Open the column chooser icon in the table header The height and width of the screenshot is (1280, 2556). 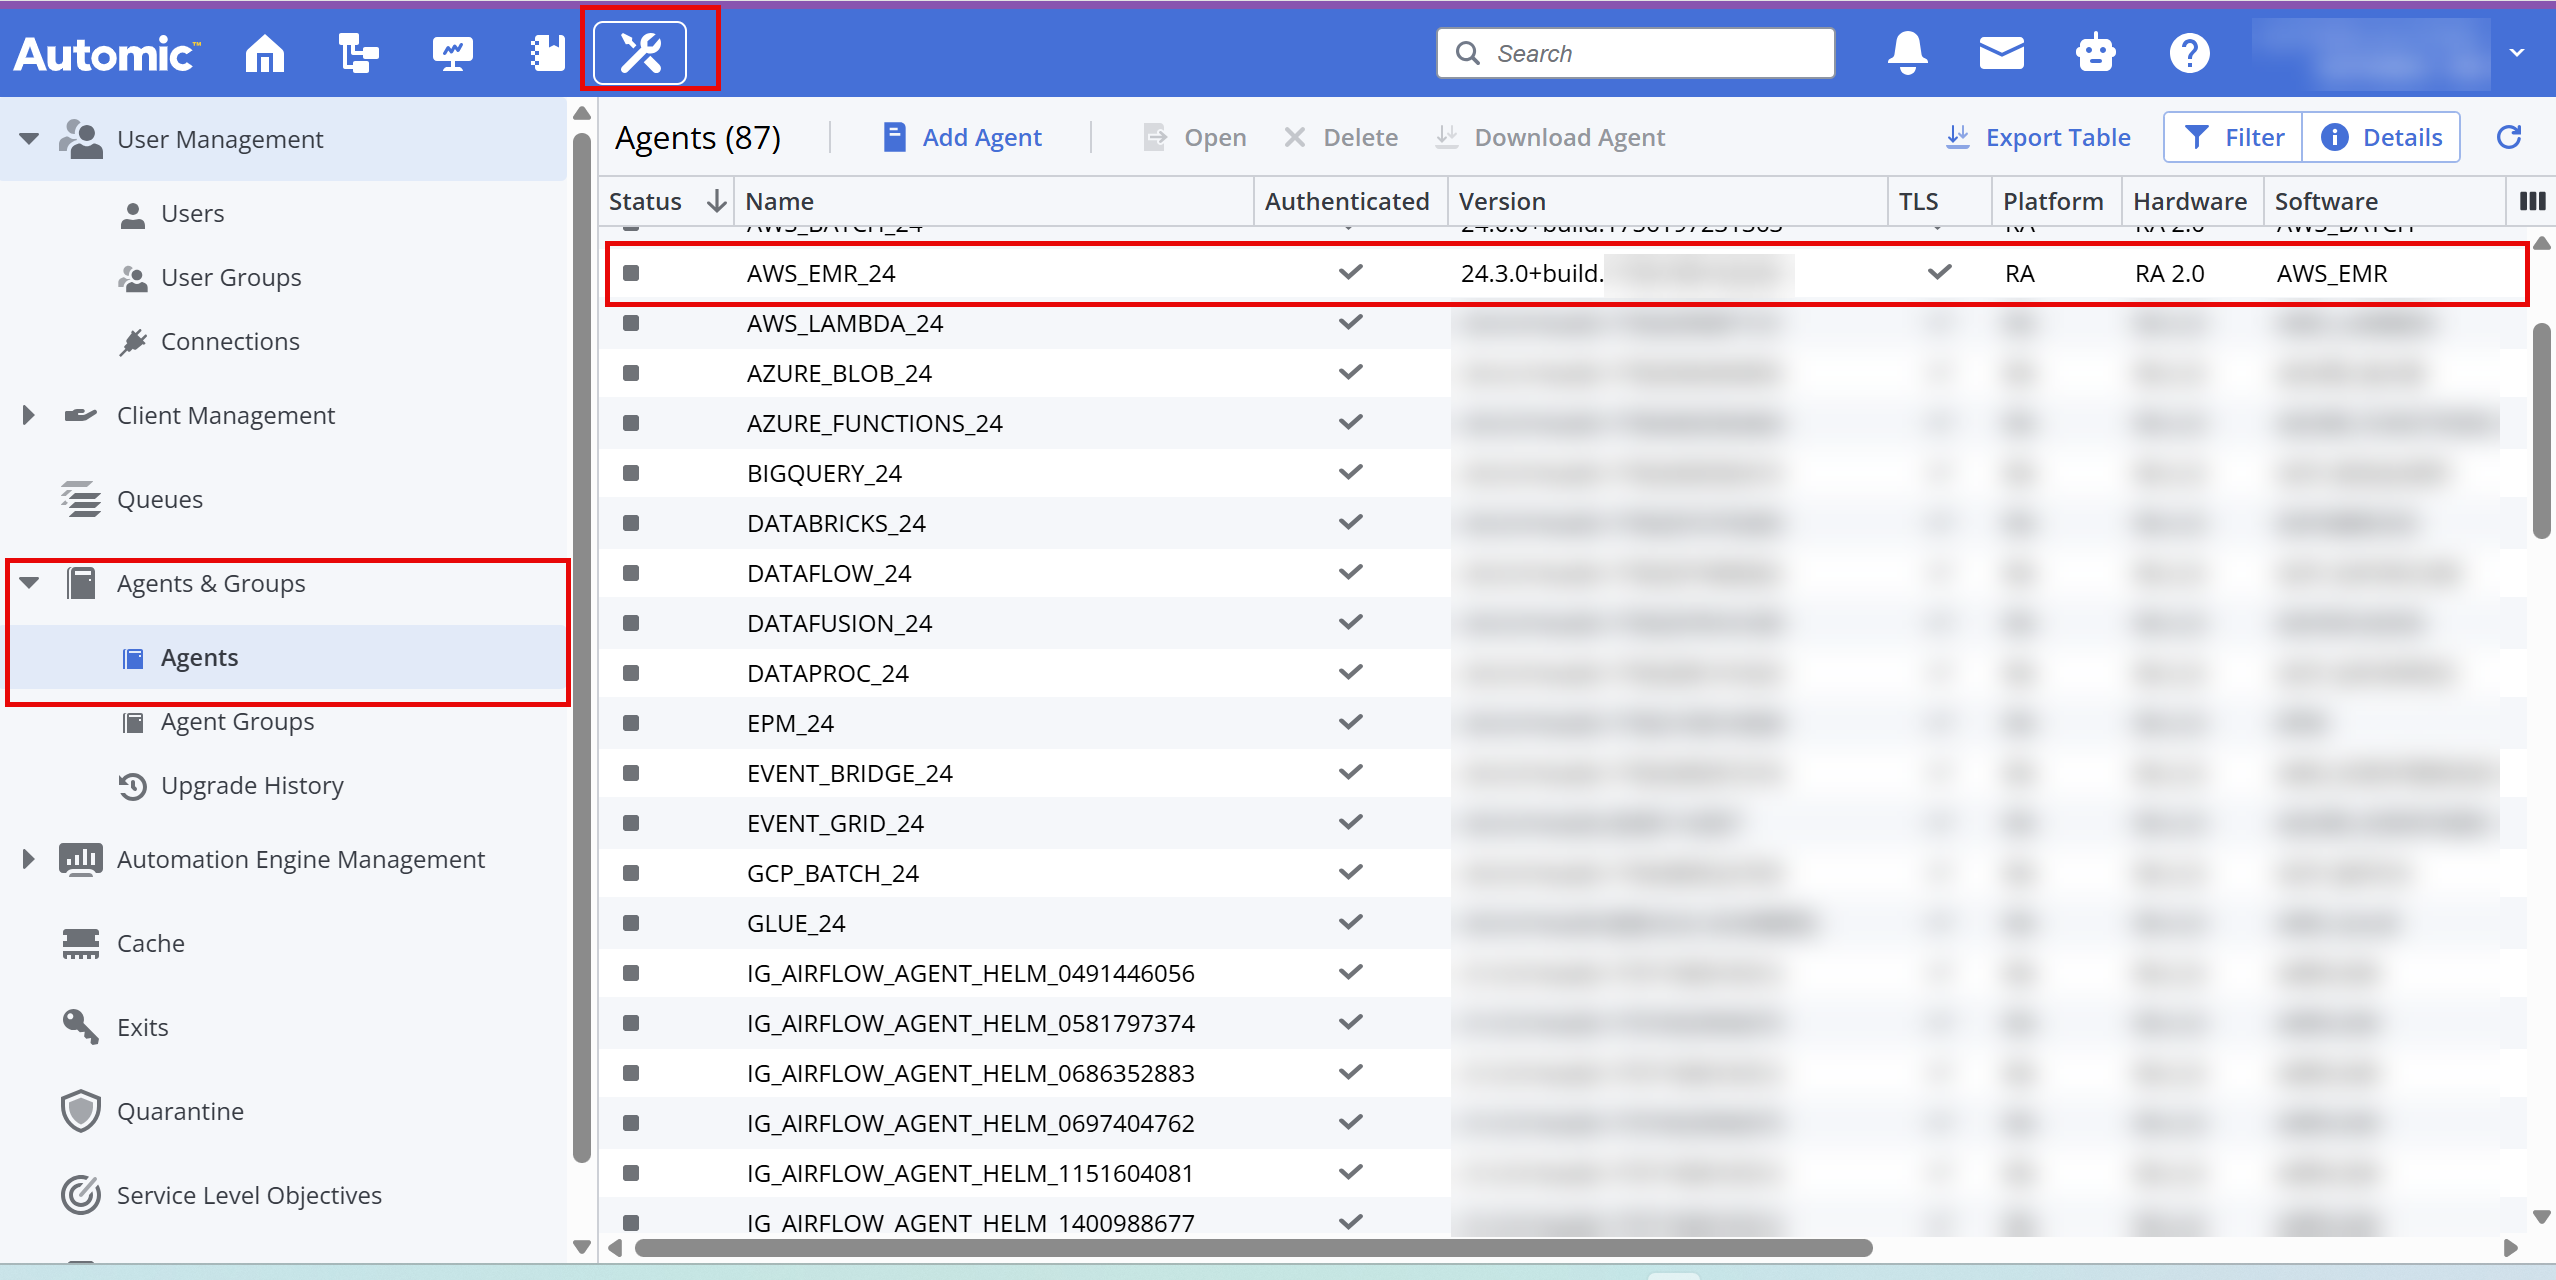click(2532, 201)
